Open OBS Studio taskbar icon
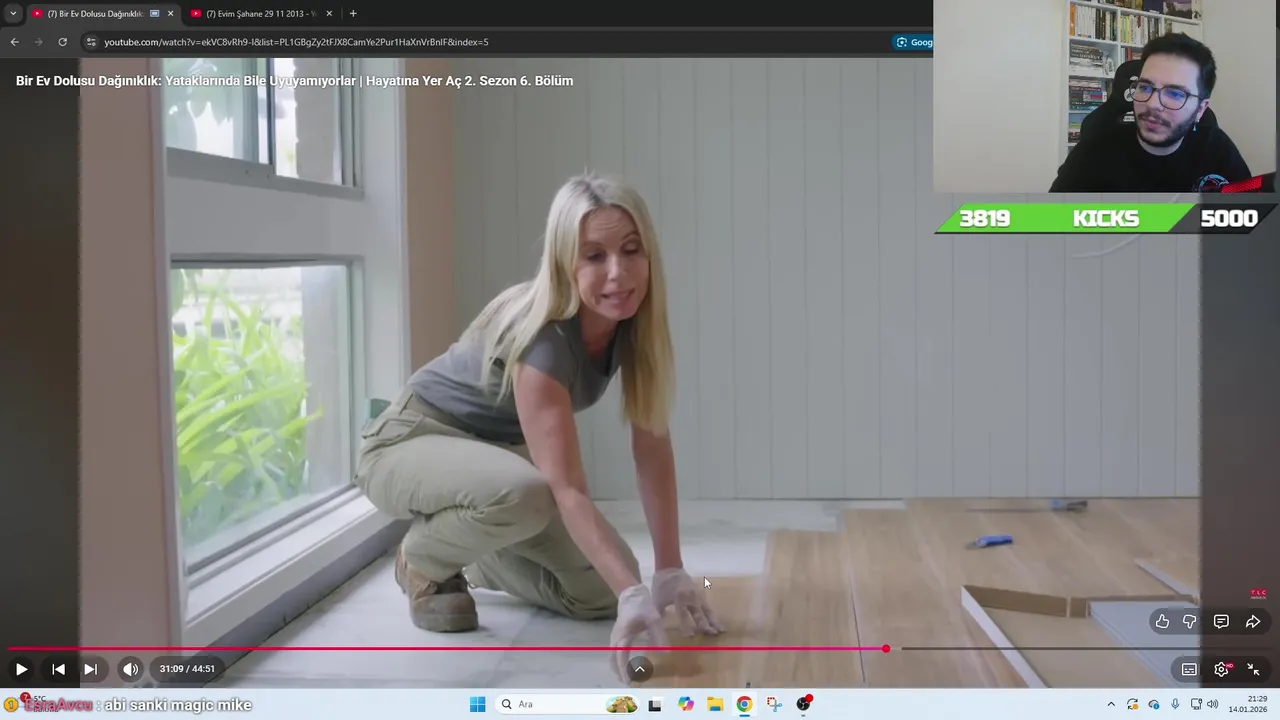The width and height of the screenshot is (1280, 720). click(x=804, y=704)
